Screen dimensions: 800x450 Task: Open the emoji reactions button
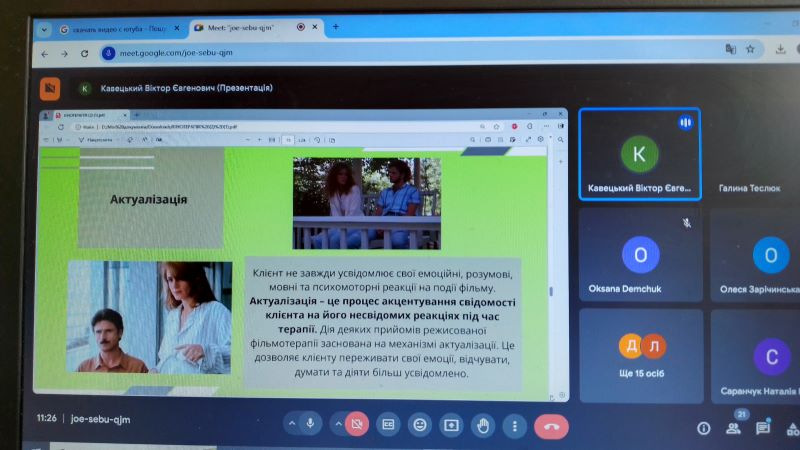pos(420,425)
